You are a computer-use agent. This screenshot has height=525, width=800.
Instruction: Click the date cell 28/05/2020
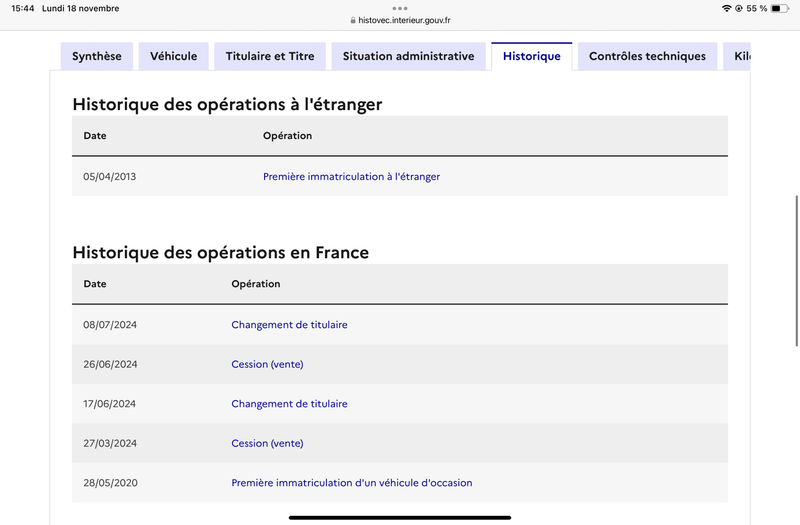(x=110, y=483)
